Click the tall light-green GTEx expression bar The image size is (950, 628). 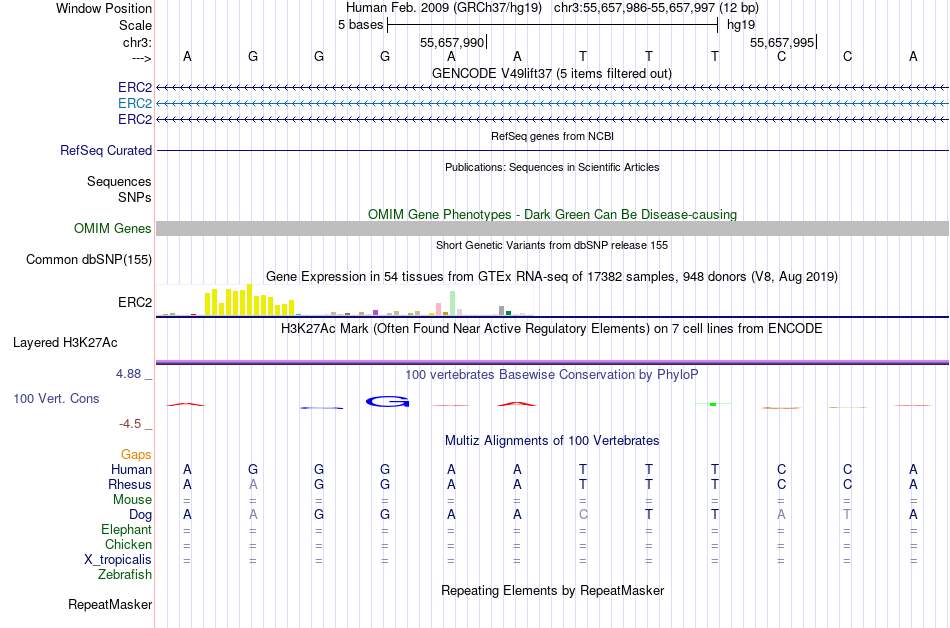coord(453,303)
